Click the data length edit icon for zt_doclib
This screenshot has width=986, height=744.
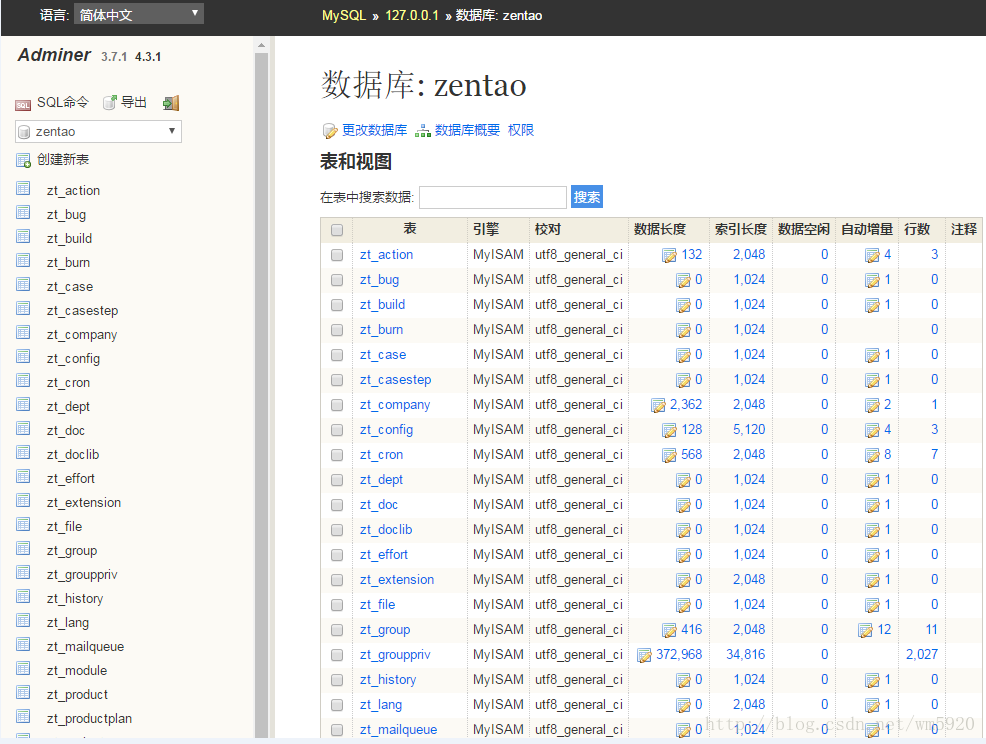(683, 531)
